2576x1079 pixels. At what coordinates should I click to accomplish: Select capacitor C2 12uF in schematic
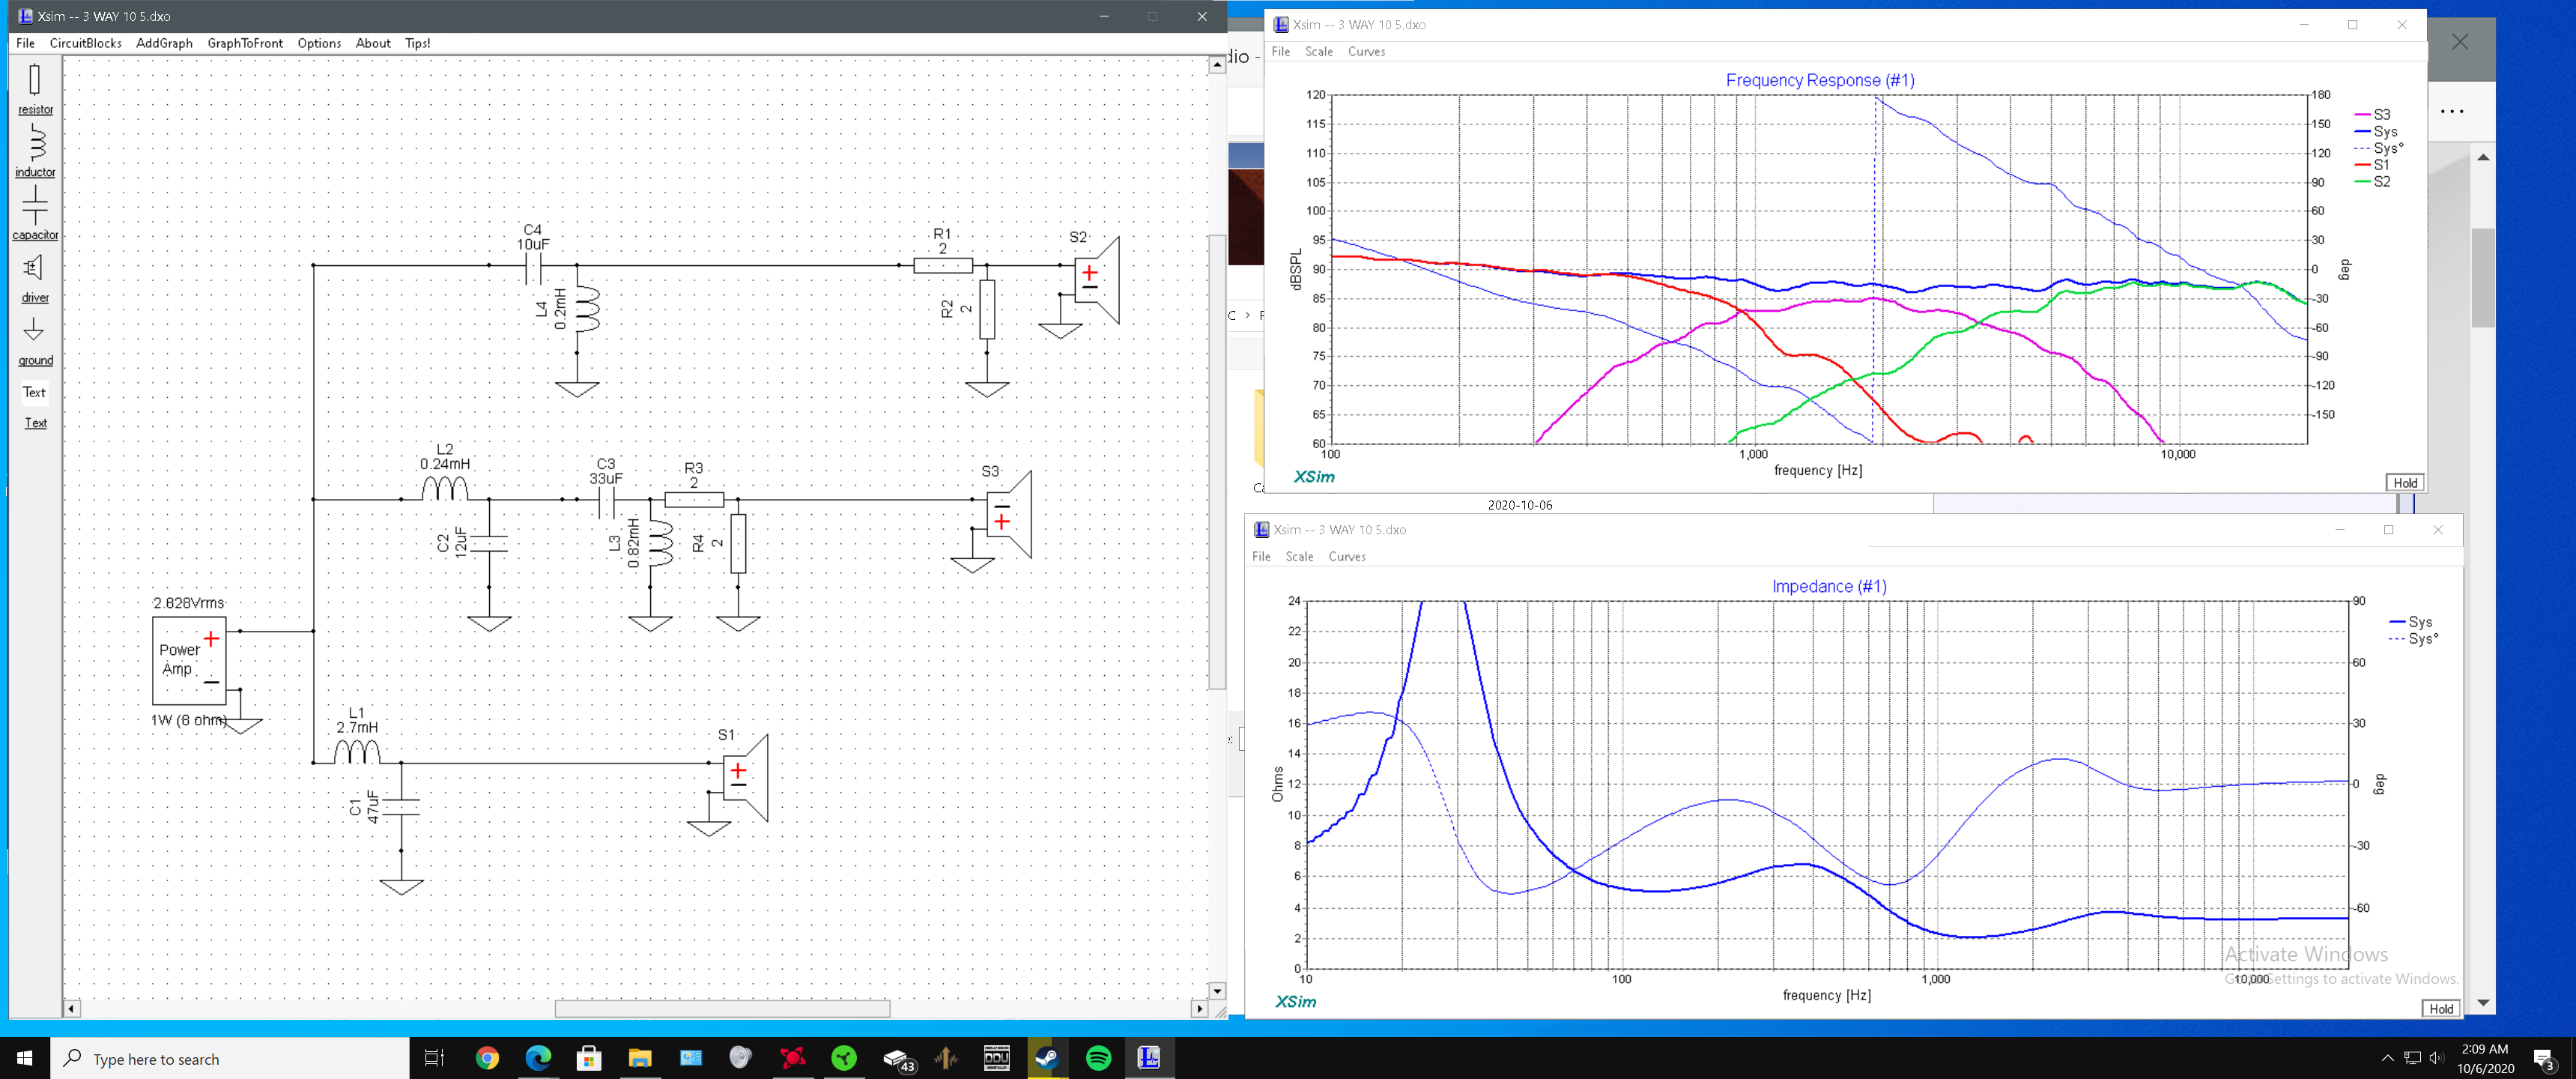click(489, 543)
